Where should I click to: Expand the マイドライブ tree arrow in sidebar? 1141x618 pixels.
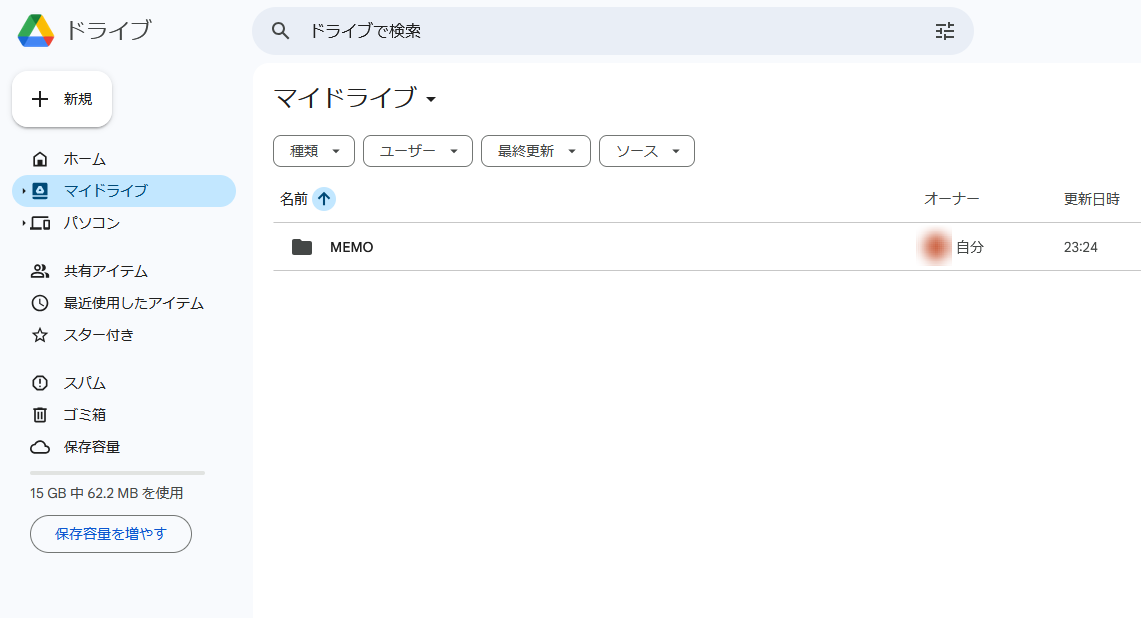point(23,191)
